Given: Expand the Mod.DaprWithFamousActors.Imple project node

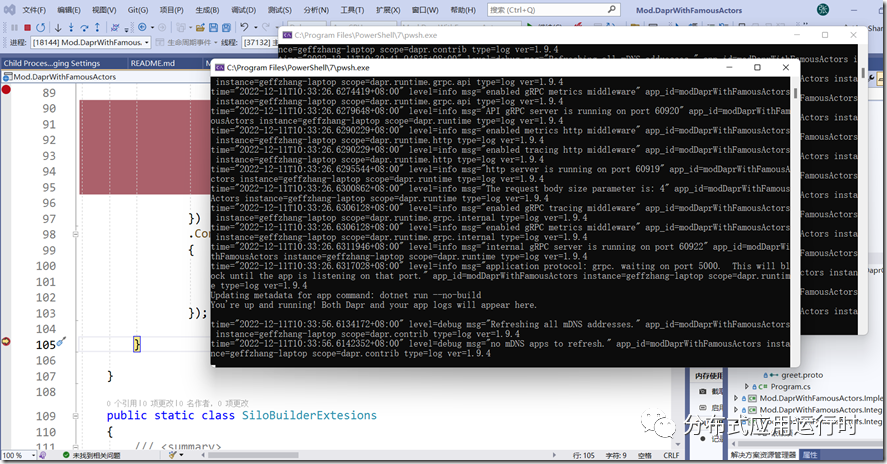Looking at the screenshot, I should 735,398.
